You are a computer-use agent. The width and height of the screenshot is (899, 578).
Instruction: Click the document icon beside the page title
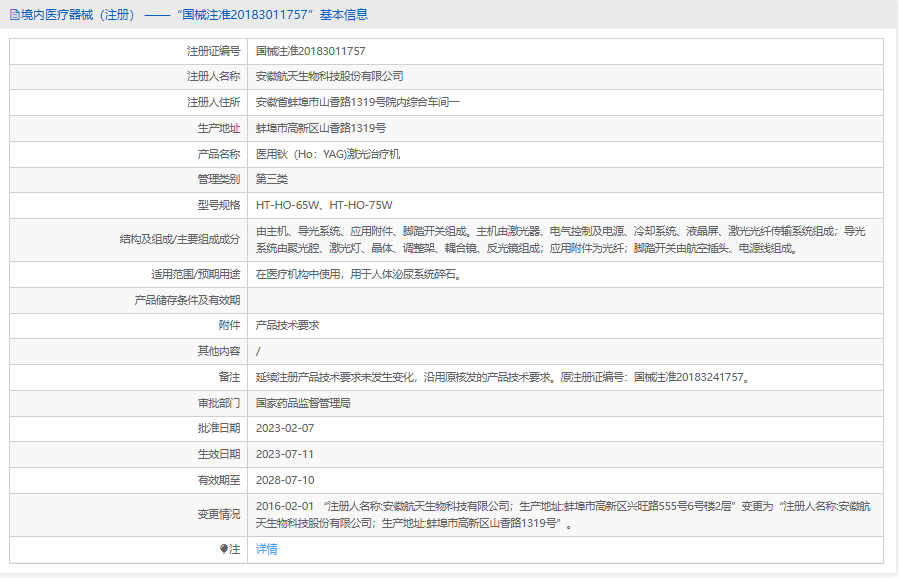tap(14, 15)
